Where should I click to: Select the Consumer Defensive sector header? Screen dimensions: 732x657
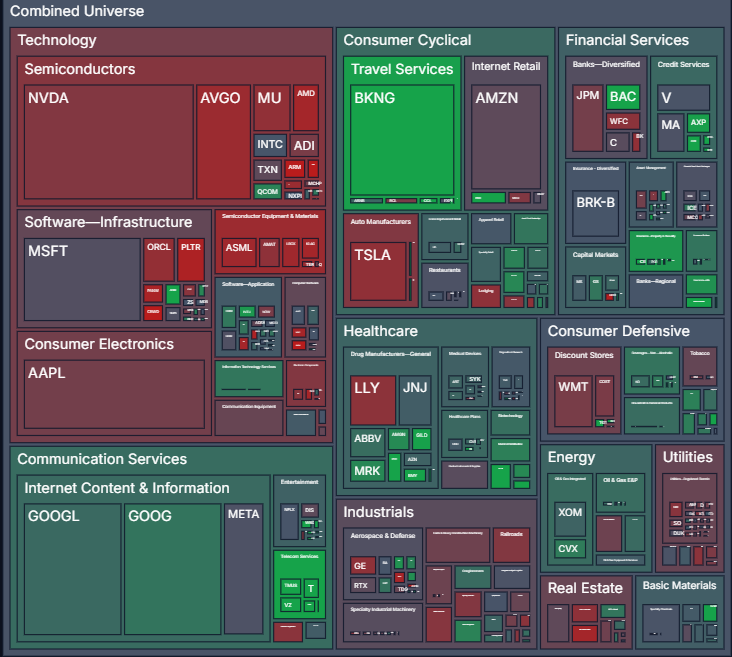pyautogui.click(x=619, y=331)
